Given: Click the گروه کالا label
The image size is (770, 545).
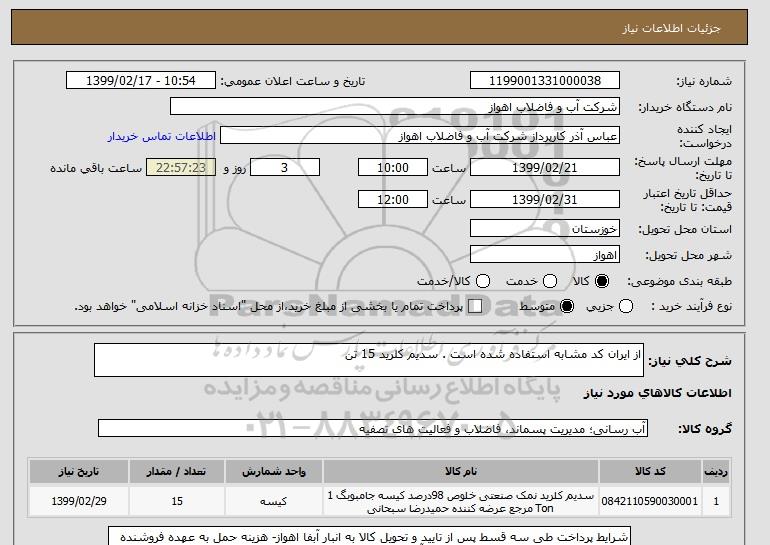Looking at the screenshot, I should (705, 429).
